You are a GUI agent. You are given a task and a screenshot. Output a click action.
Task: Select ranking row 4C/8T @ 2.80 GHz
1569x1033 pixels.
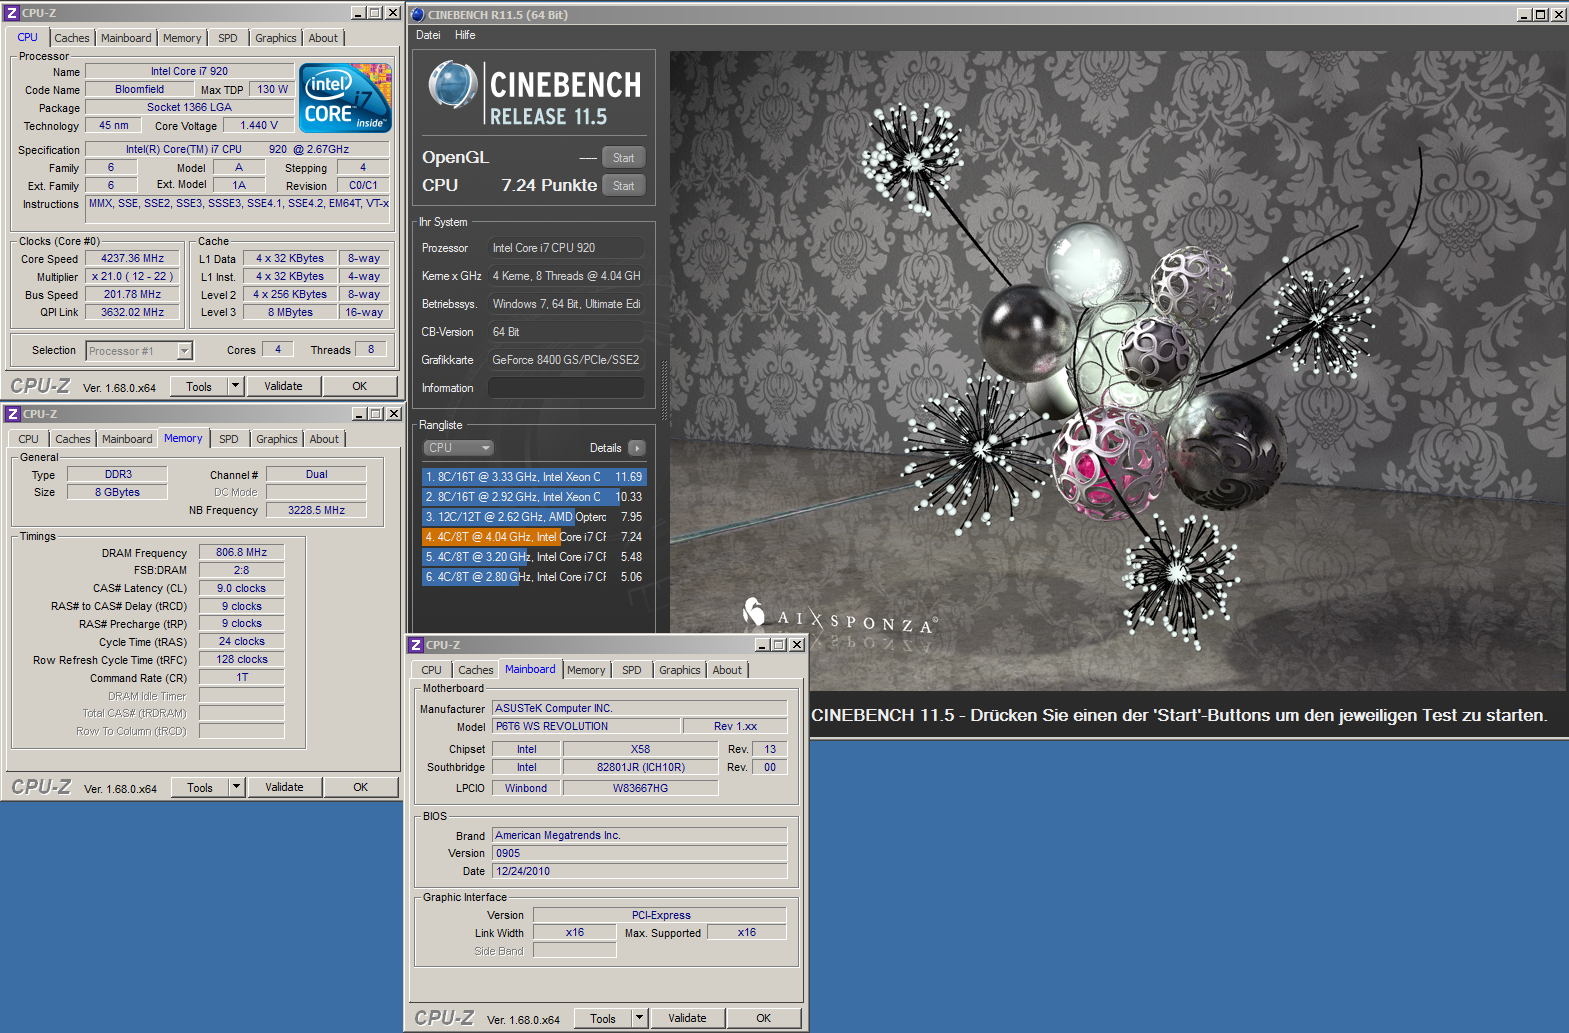point(534,577)
